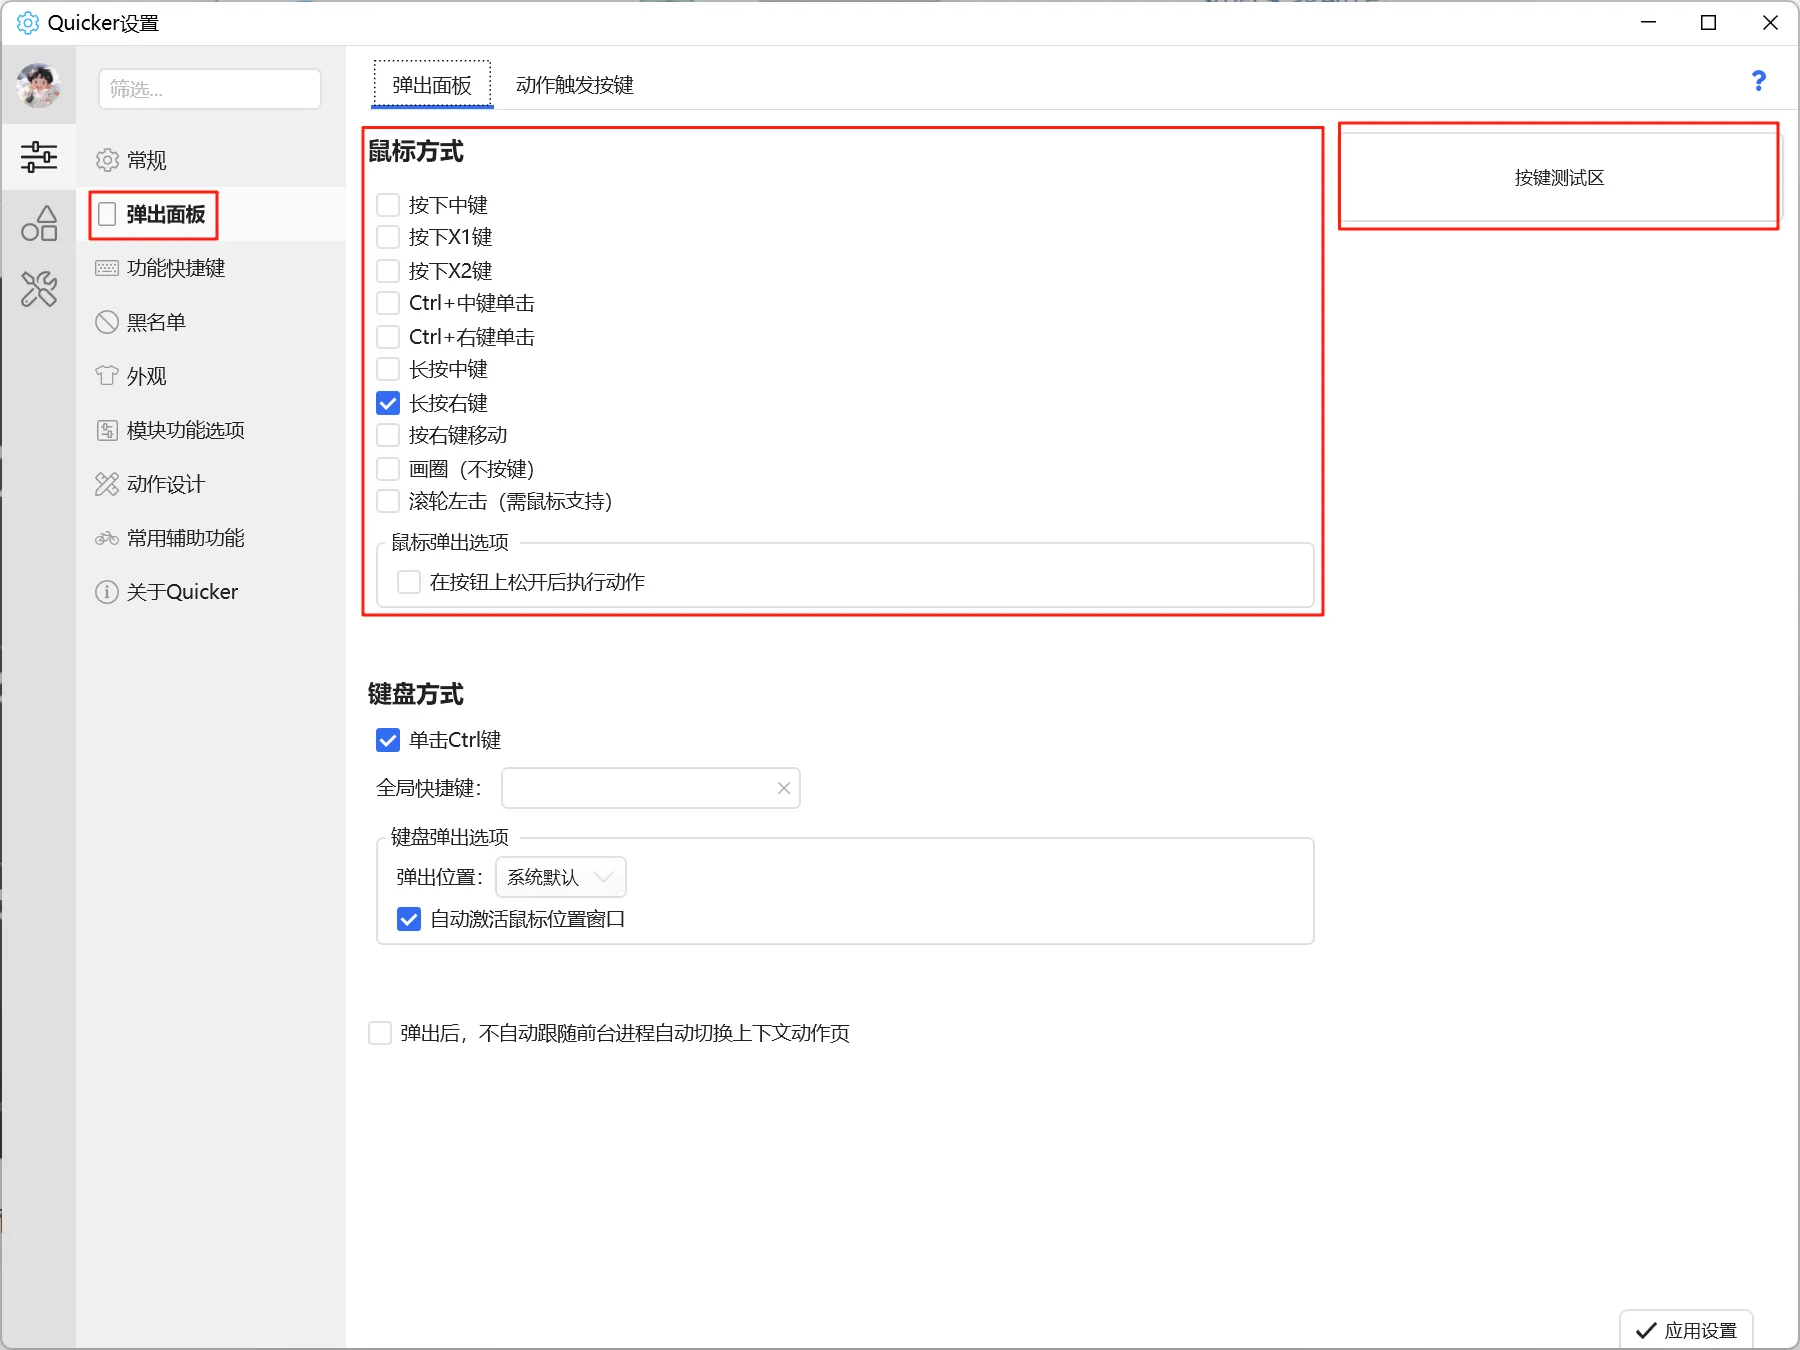Click the 按键测试区 test area
Screen dimensions: 1800x1350
tap(1558, 178)
